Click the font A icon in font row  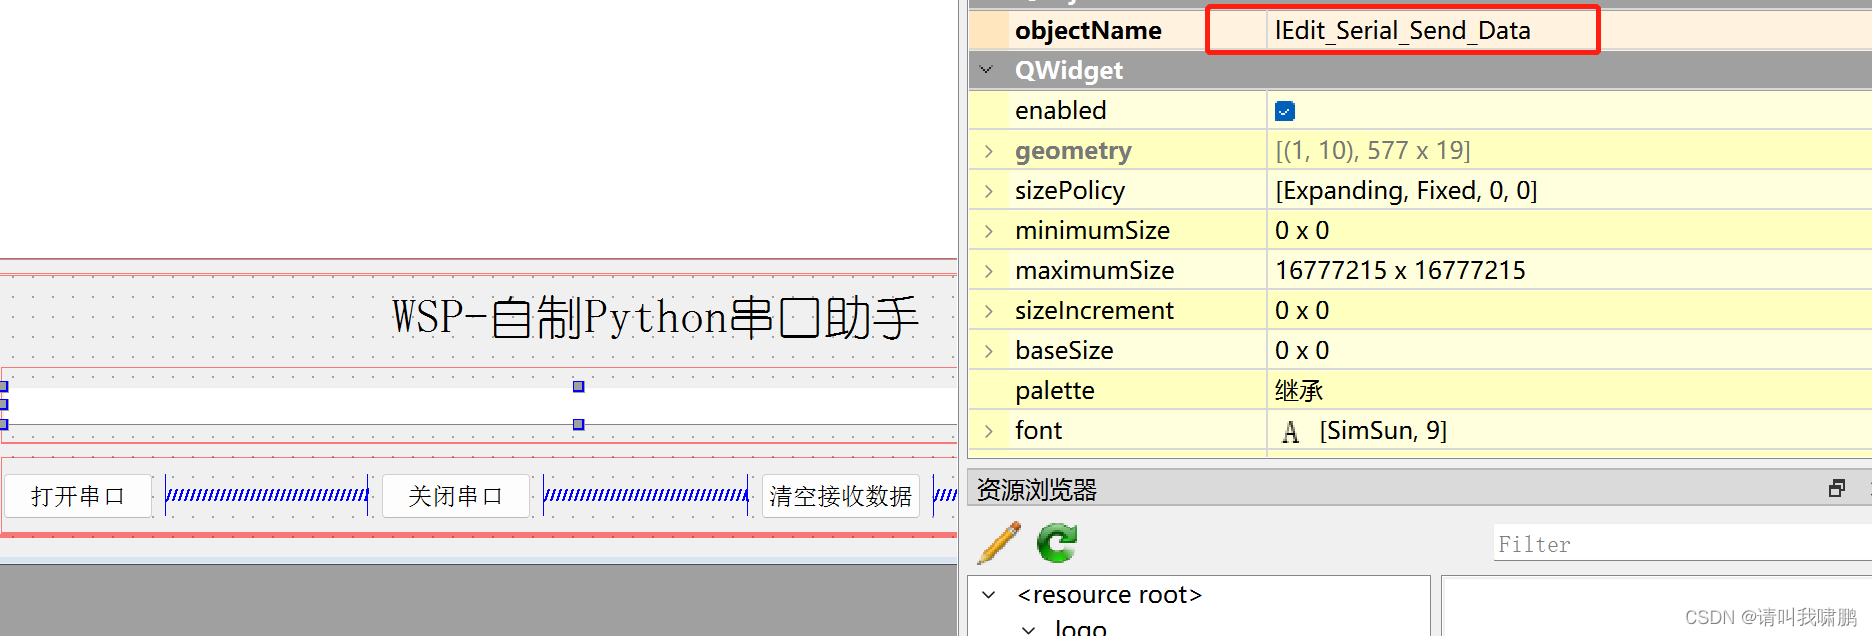[1291, 431]
